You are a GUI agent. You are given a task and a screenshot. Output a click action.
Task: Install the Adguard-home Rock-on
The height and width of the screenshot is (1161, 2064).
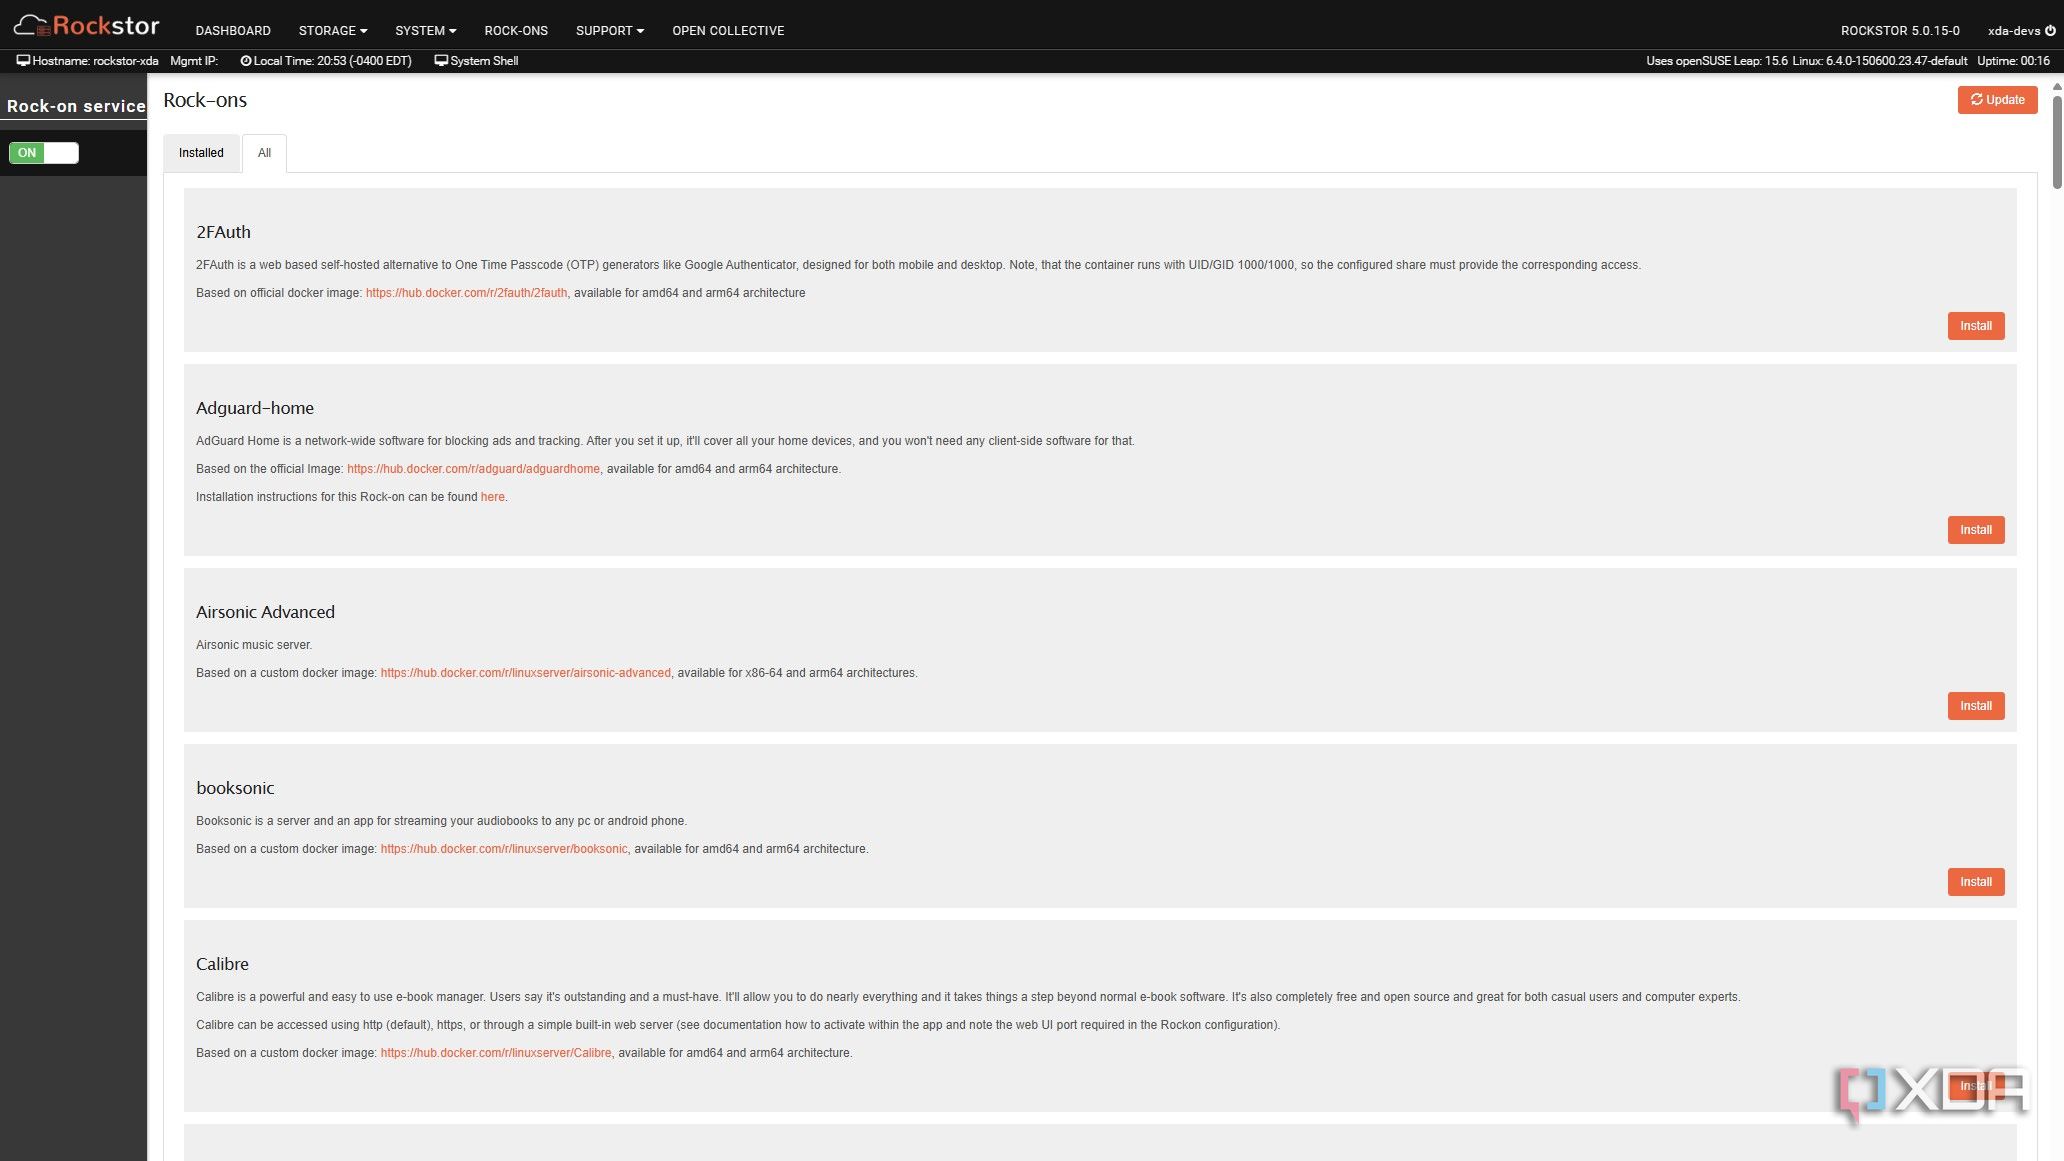click(1976, 530)
